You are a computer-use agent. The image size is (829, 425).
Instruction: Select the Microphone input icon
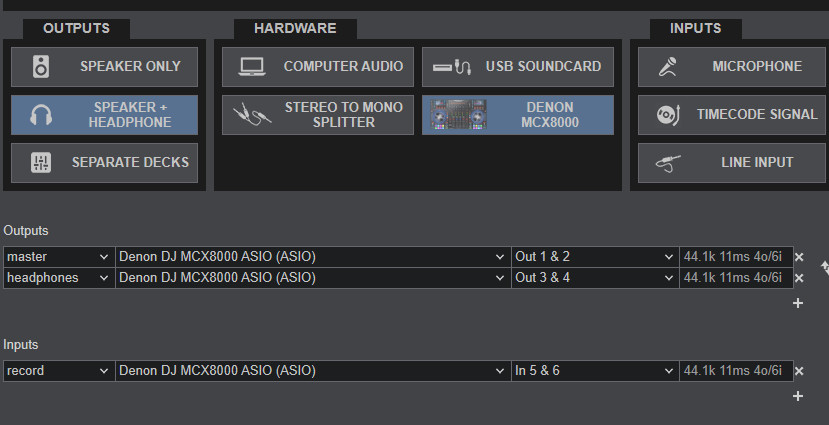(x=668, y=67)
